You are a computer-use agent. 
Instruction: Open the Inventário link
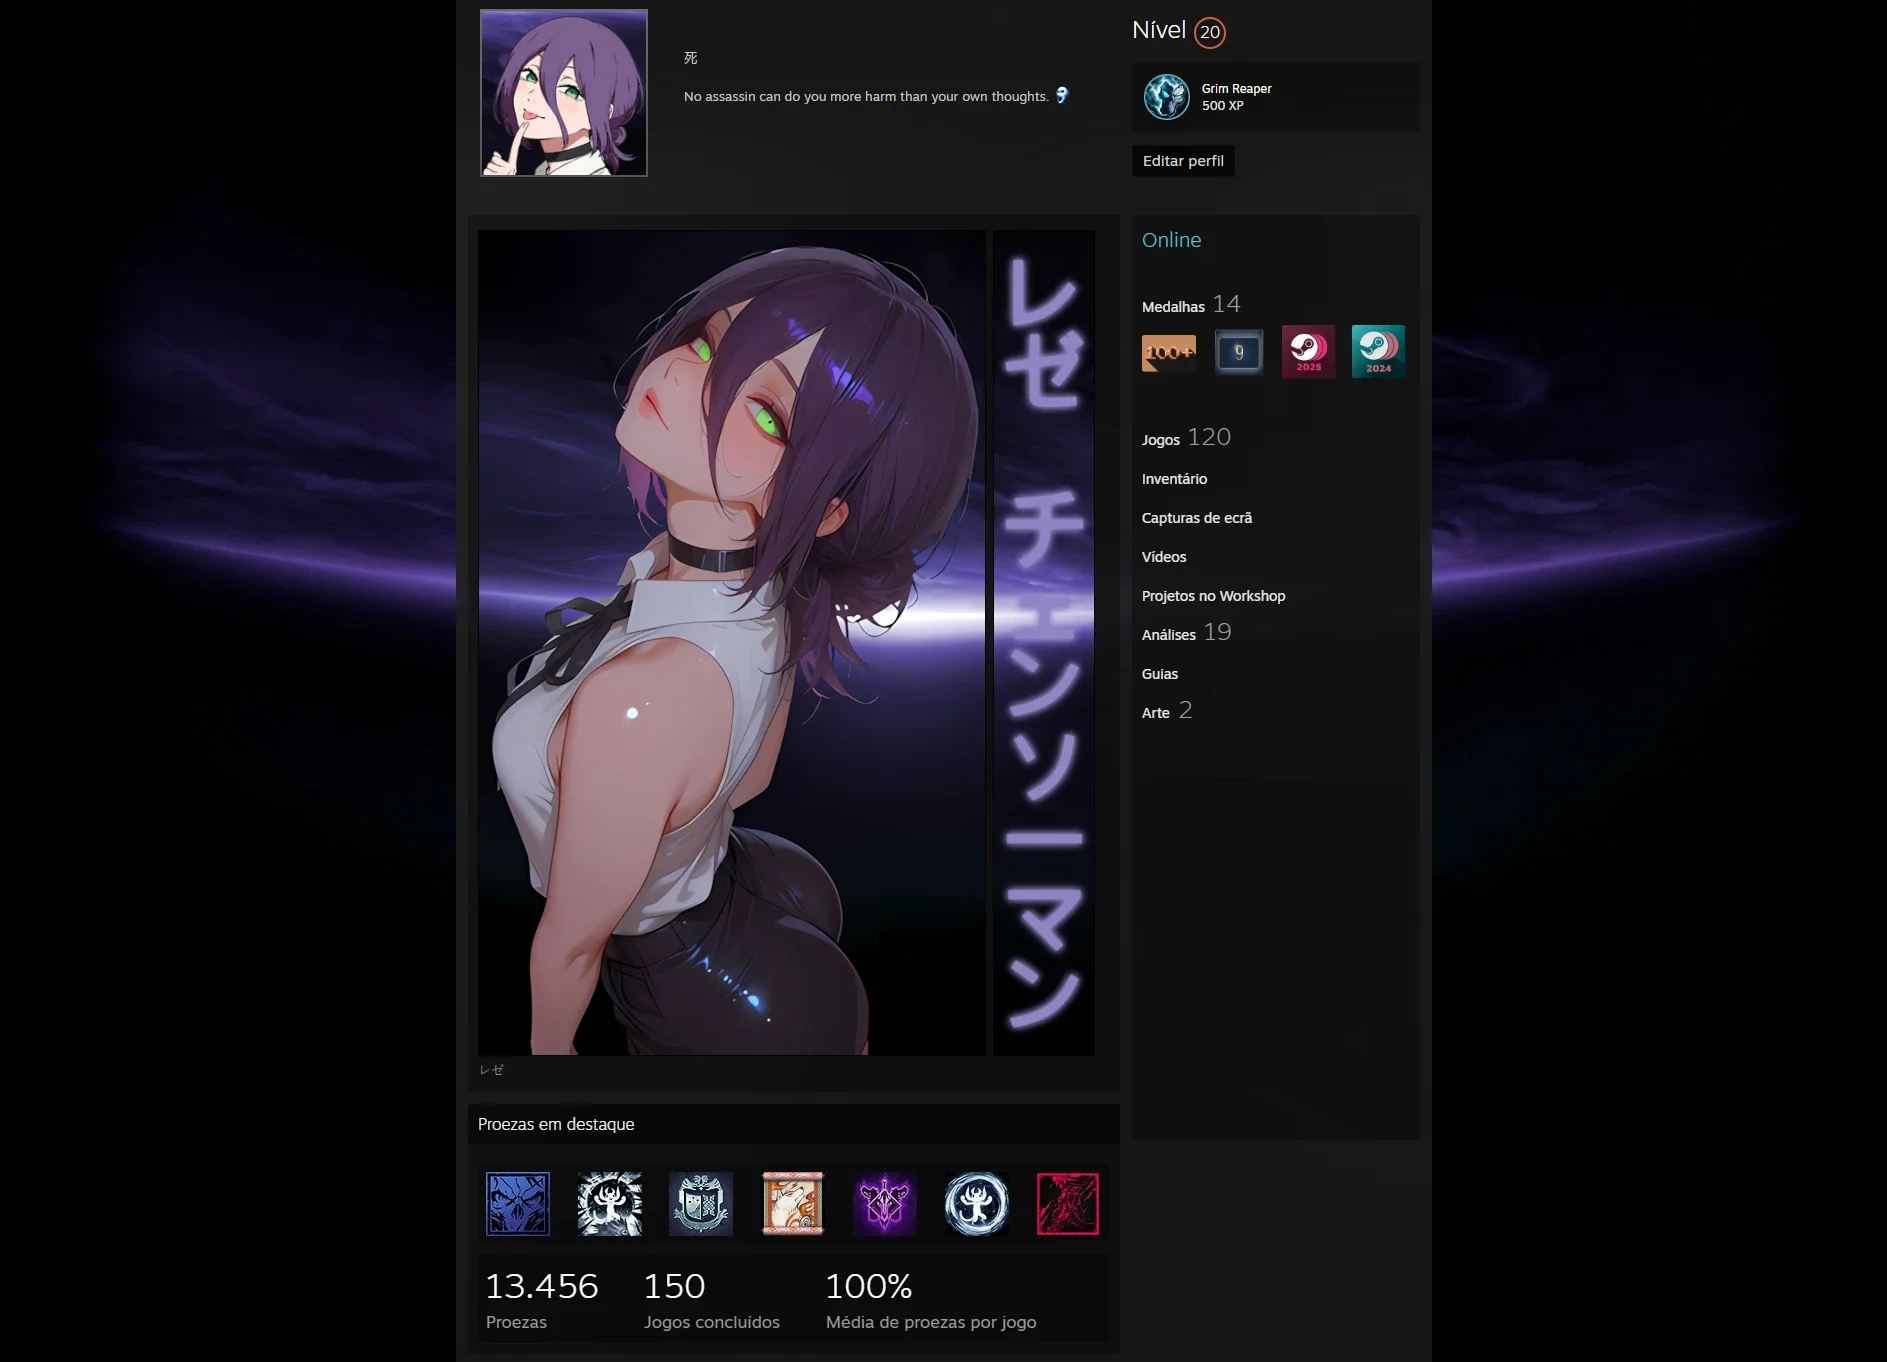1174,479
